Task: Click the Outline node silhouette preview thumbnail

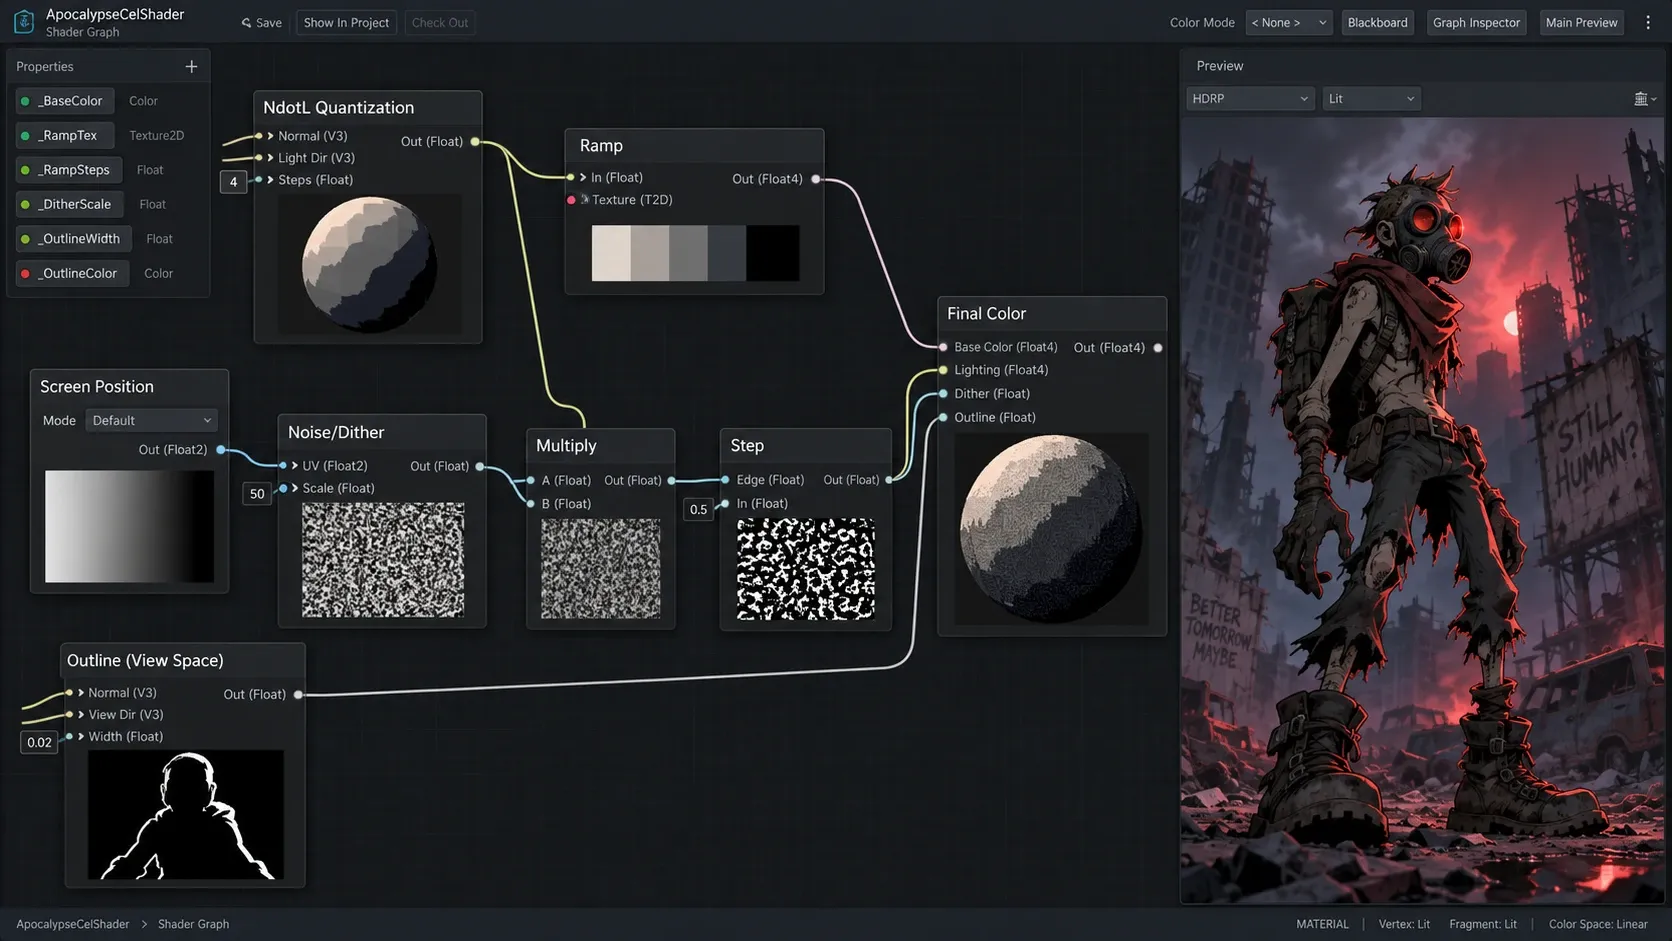Action: 186,815
